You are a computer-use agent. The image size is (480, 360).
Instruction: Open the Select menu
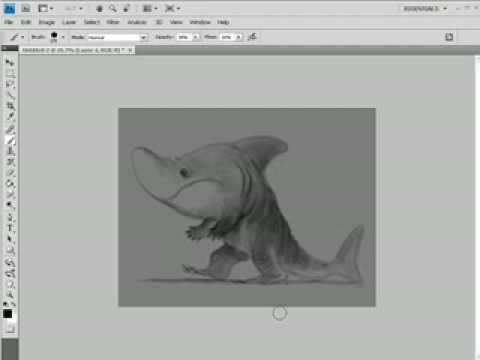tap(92, 22)
